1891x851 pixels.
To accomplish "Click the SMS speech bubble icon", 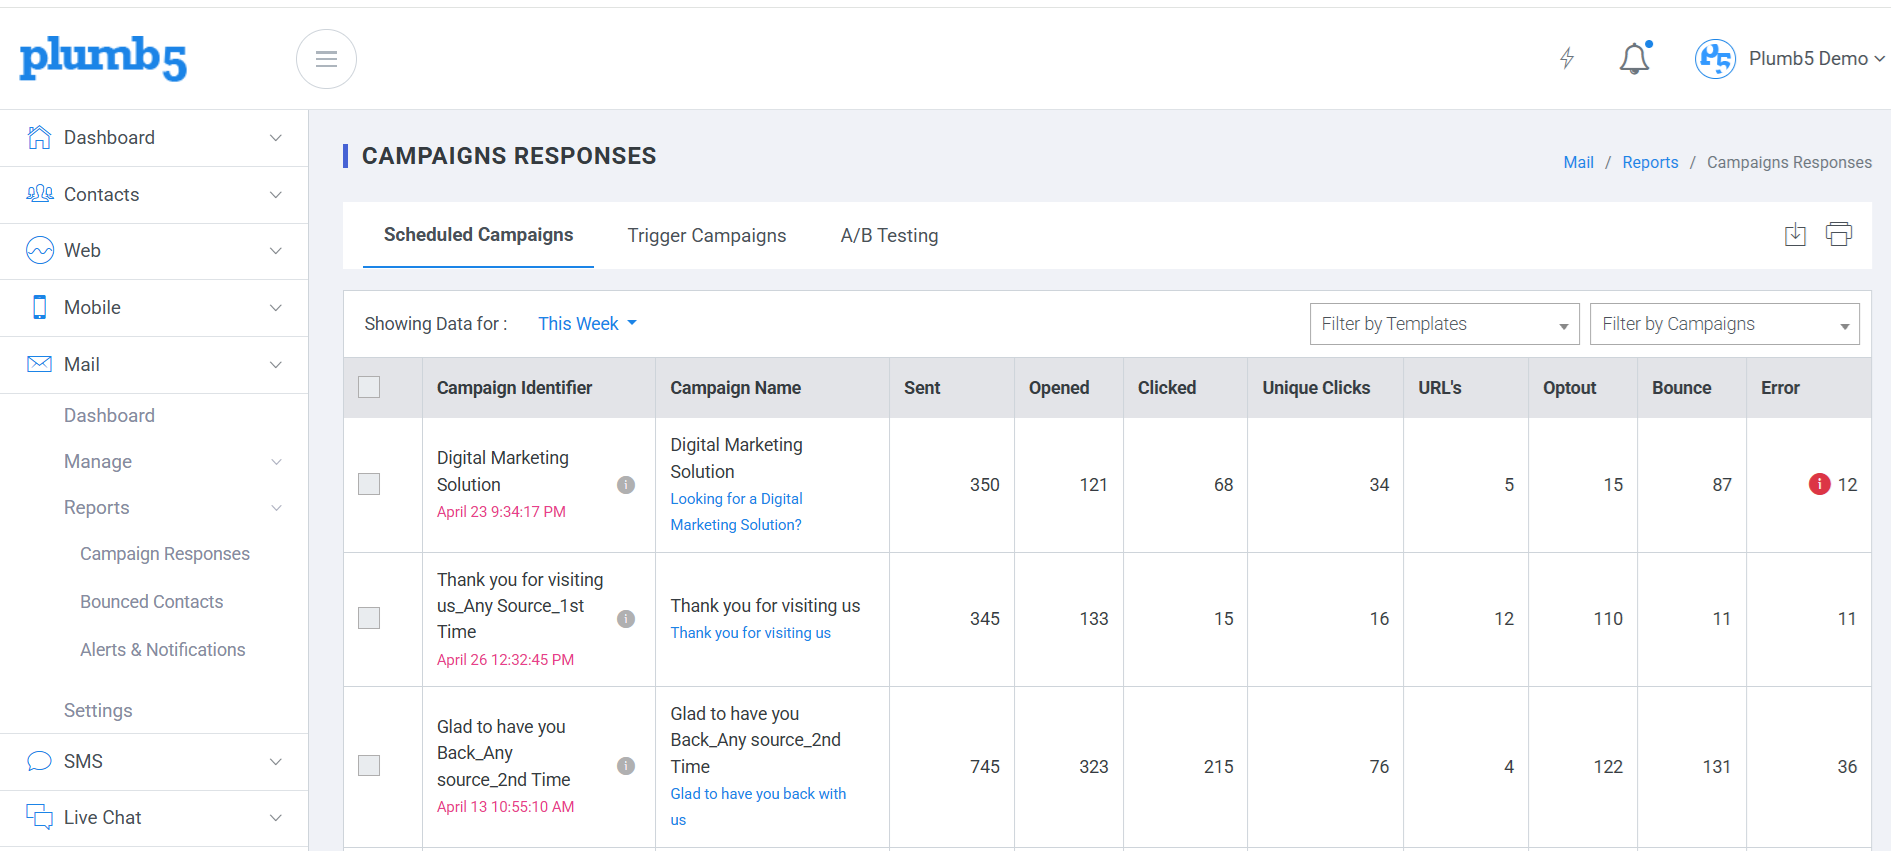I will 40,761.
